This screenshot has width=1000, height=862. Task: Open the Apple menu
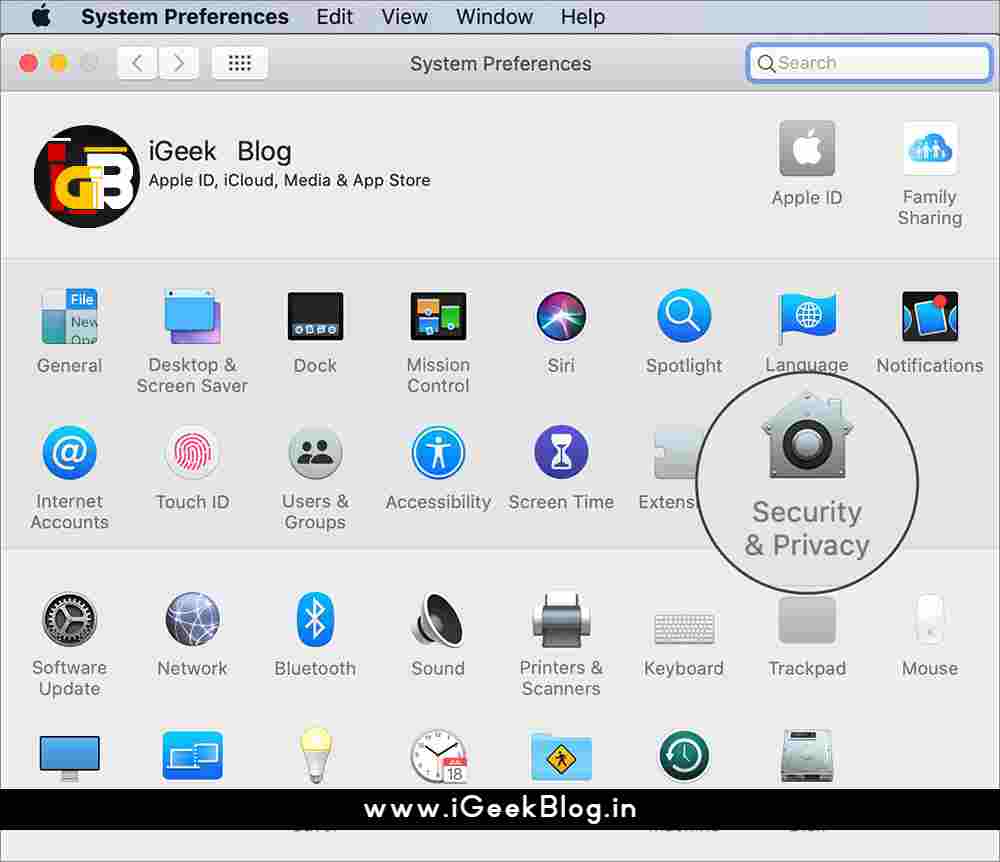(x=41, y=16)
